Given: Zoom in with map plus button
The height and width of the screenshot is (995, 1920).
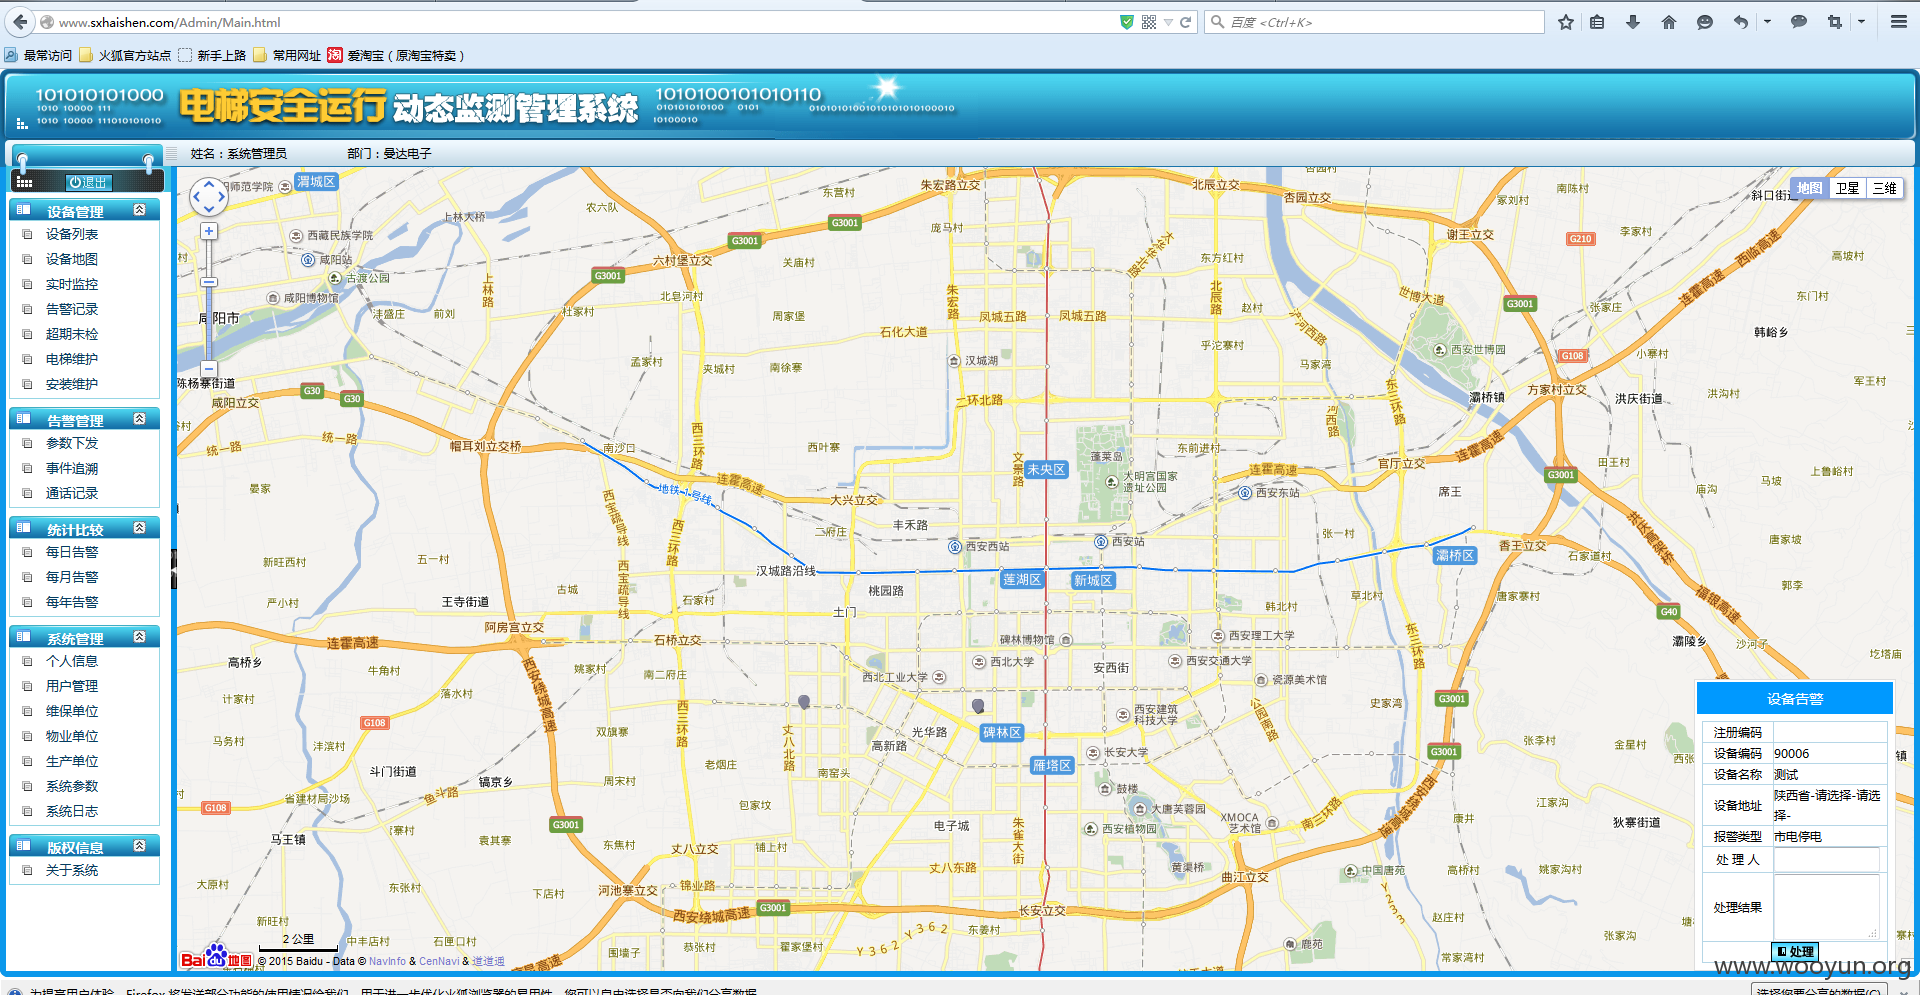Looking at the screenshot, I should tap(209, 231).
